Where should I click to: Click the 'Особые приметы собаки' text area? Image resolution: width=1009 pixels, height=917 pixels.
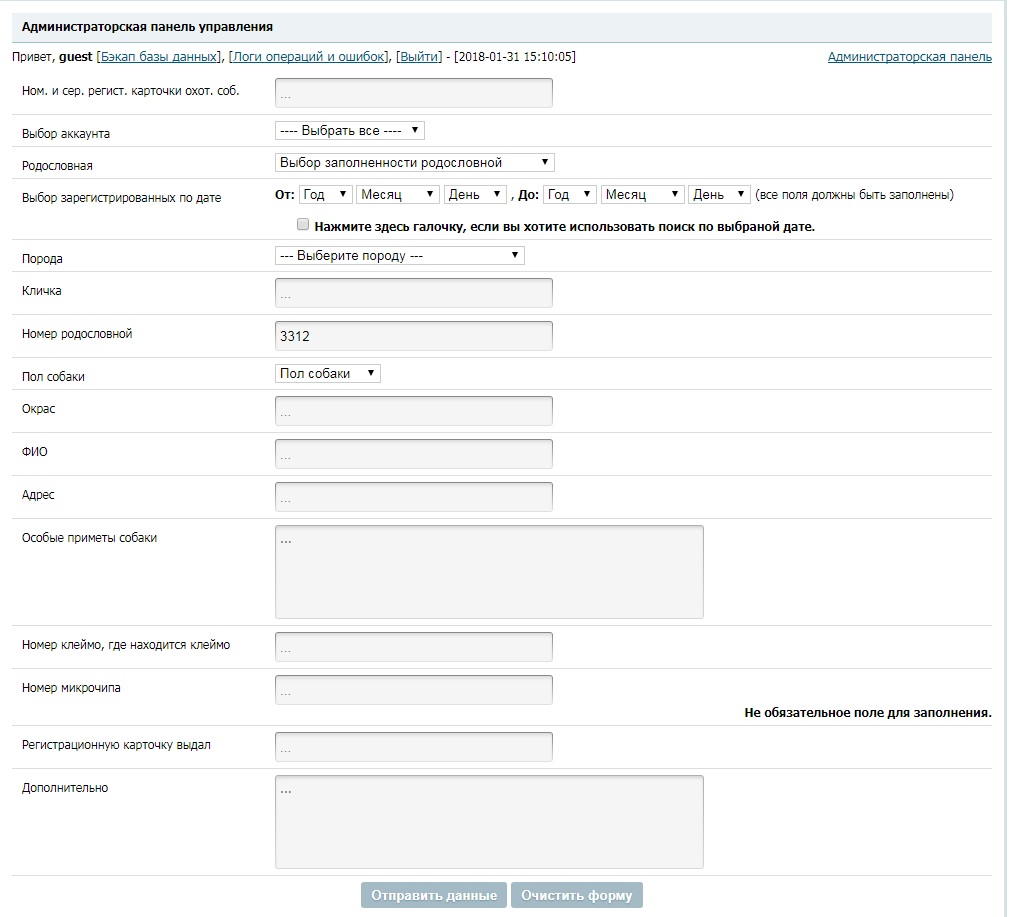pos(489,572)
